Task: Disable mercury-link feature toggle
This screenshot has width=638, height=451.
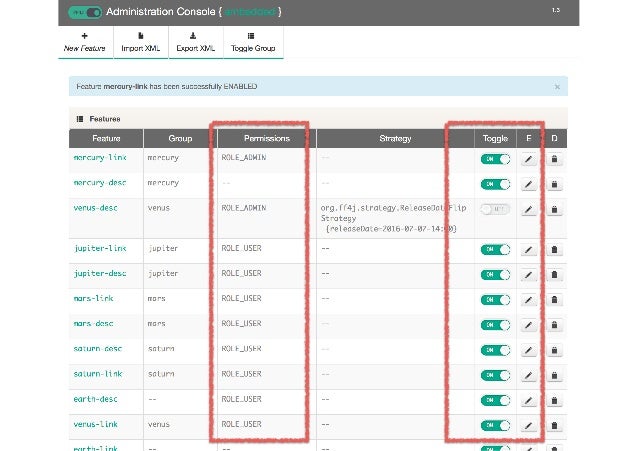Action: pos(495,159)
